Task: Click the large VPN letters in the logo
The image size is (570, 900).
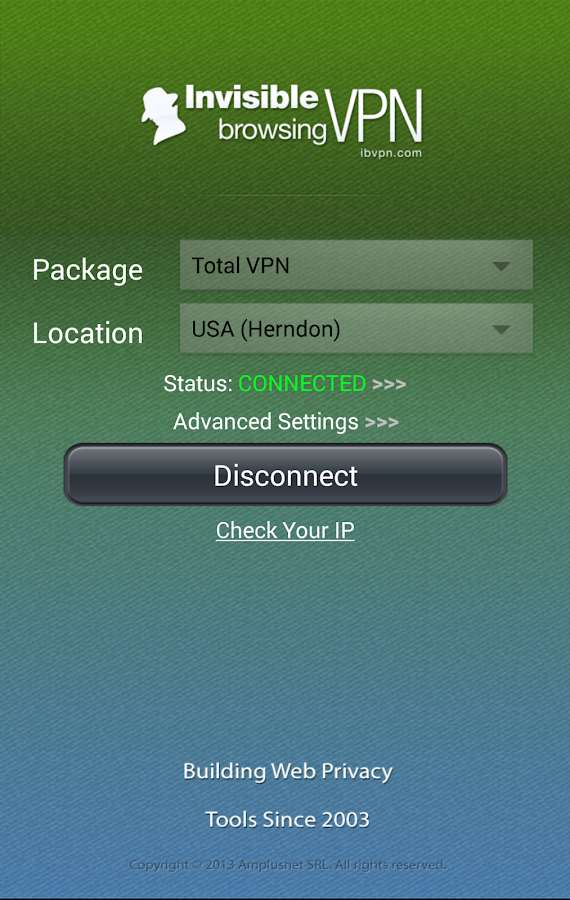Action: point(375,117)
